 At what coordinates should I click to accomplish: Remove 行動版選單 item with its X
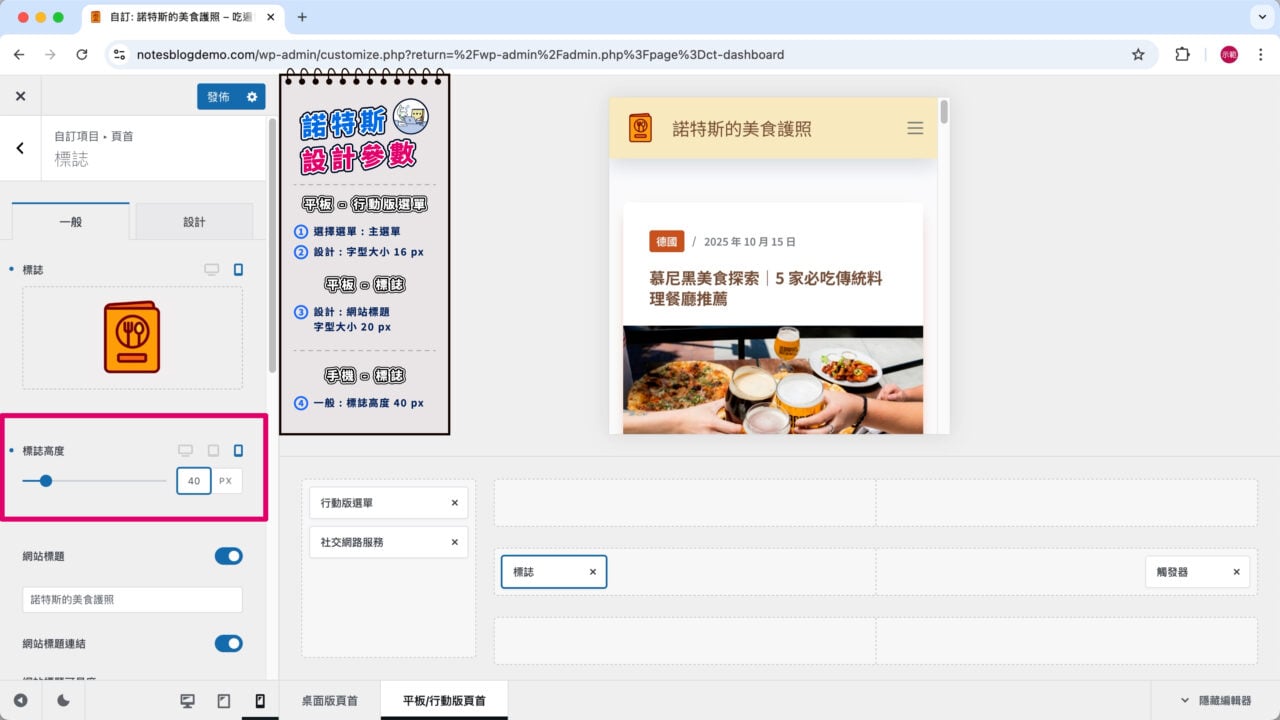pyautogui.click(x=454, y=503)
